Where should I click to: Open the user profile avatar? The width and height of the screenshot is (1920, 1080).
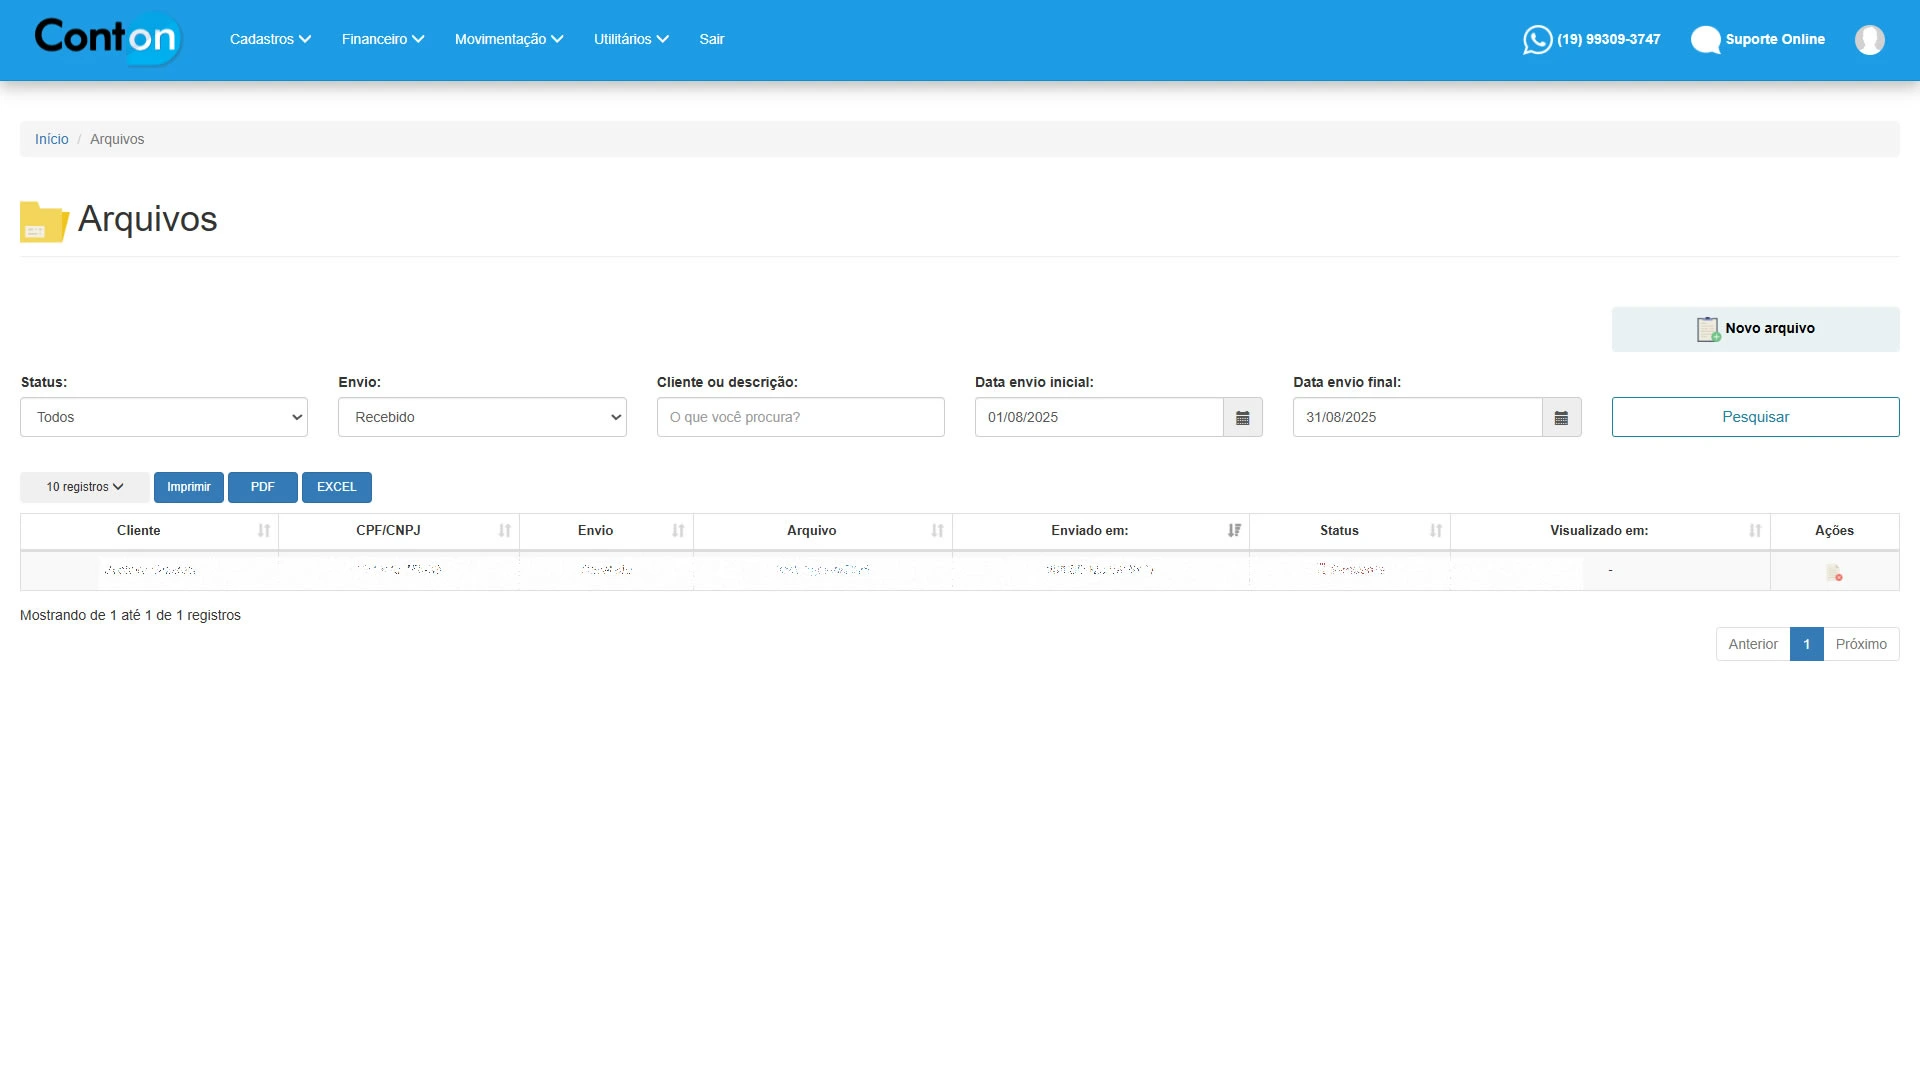(1869, 39)
